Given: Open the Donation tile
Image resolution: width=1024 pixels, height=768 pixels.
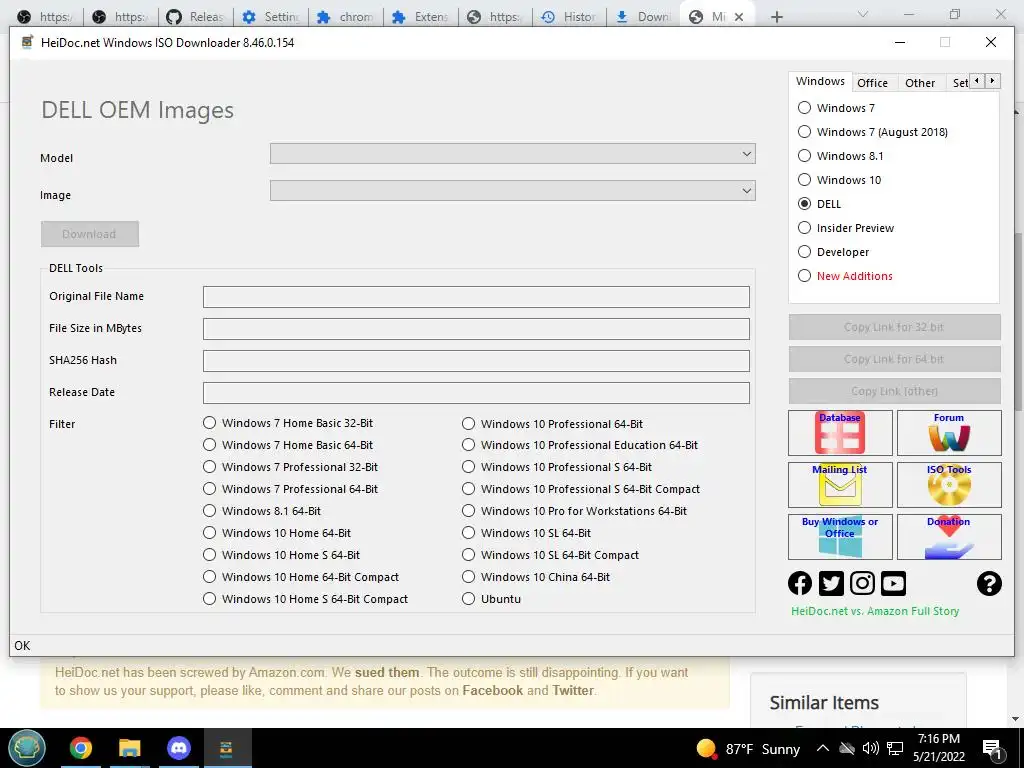Looking at the screenshot, I should (949, 537).
